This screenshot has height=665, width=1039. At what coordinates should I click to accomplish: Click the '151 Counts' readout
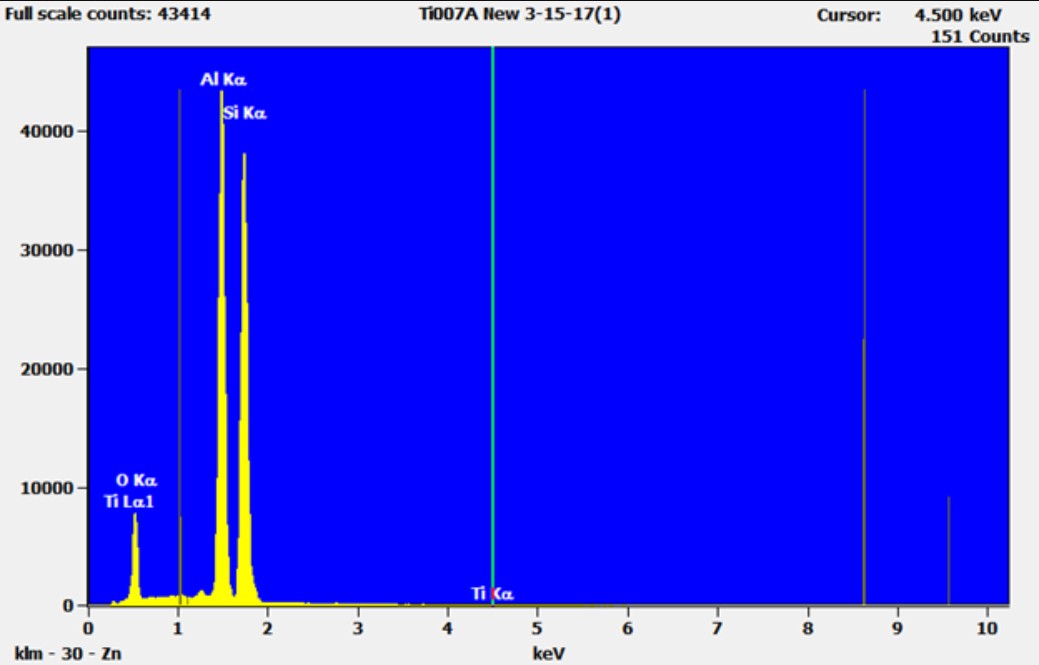point(980,36)
